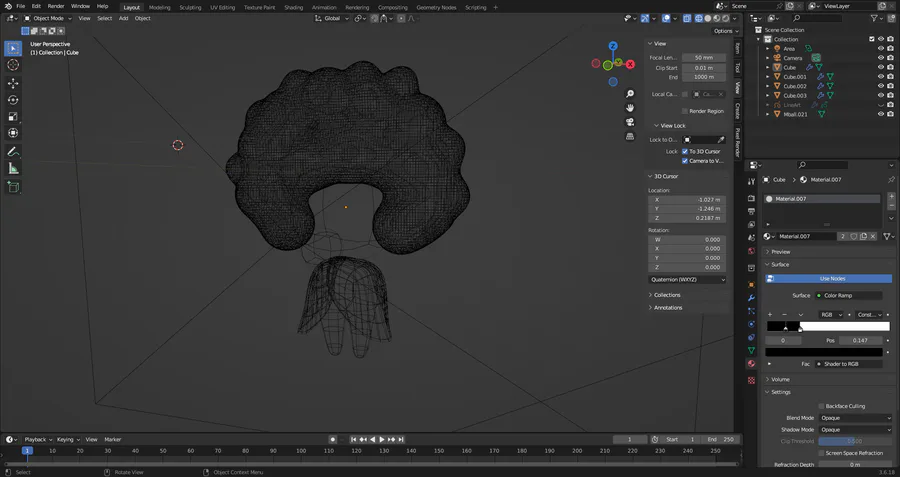Image resolution: width=900 pixels, height=477 pixels.
Task: Open Global transform orientation dropdown
Action: (x=332, y=18)
